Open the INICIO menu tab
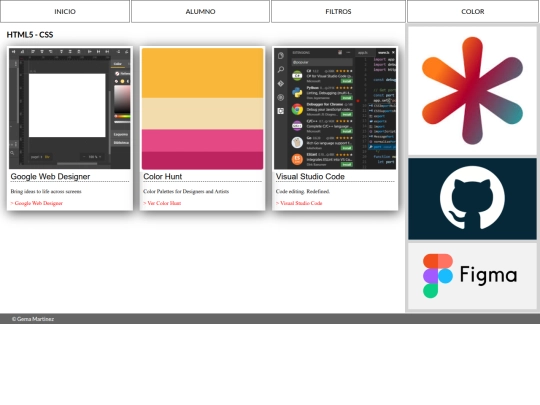Screen dimensions: 540x405 65,11
